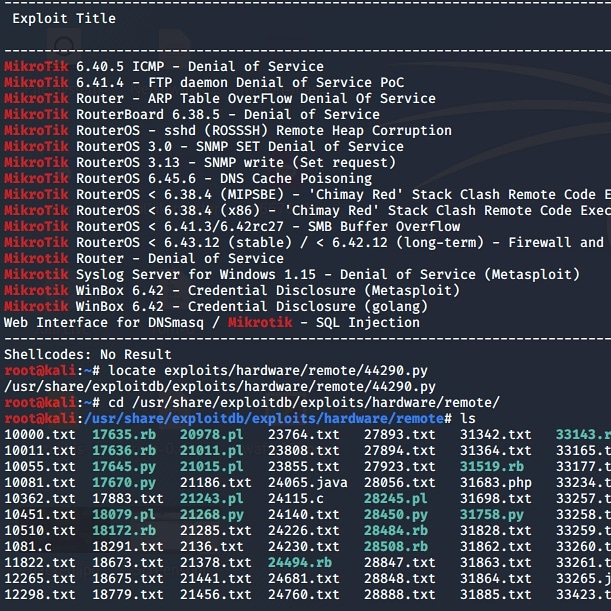
Task: Click file name 18172.rb
Action: 124,530
